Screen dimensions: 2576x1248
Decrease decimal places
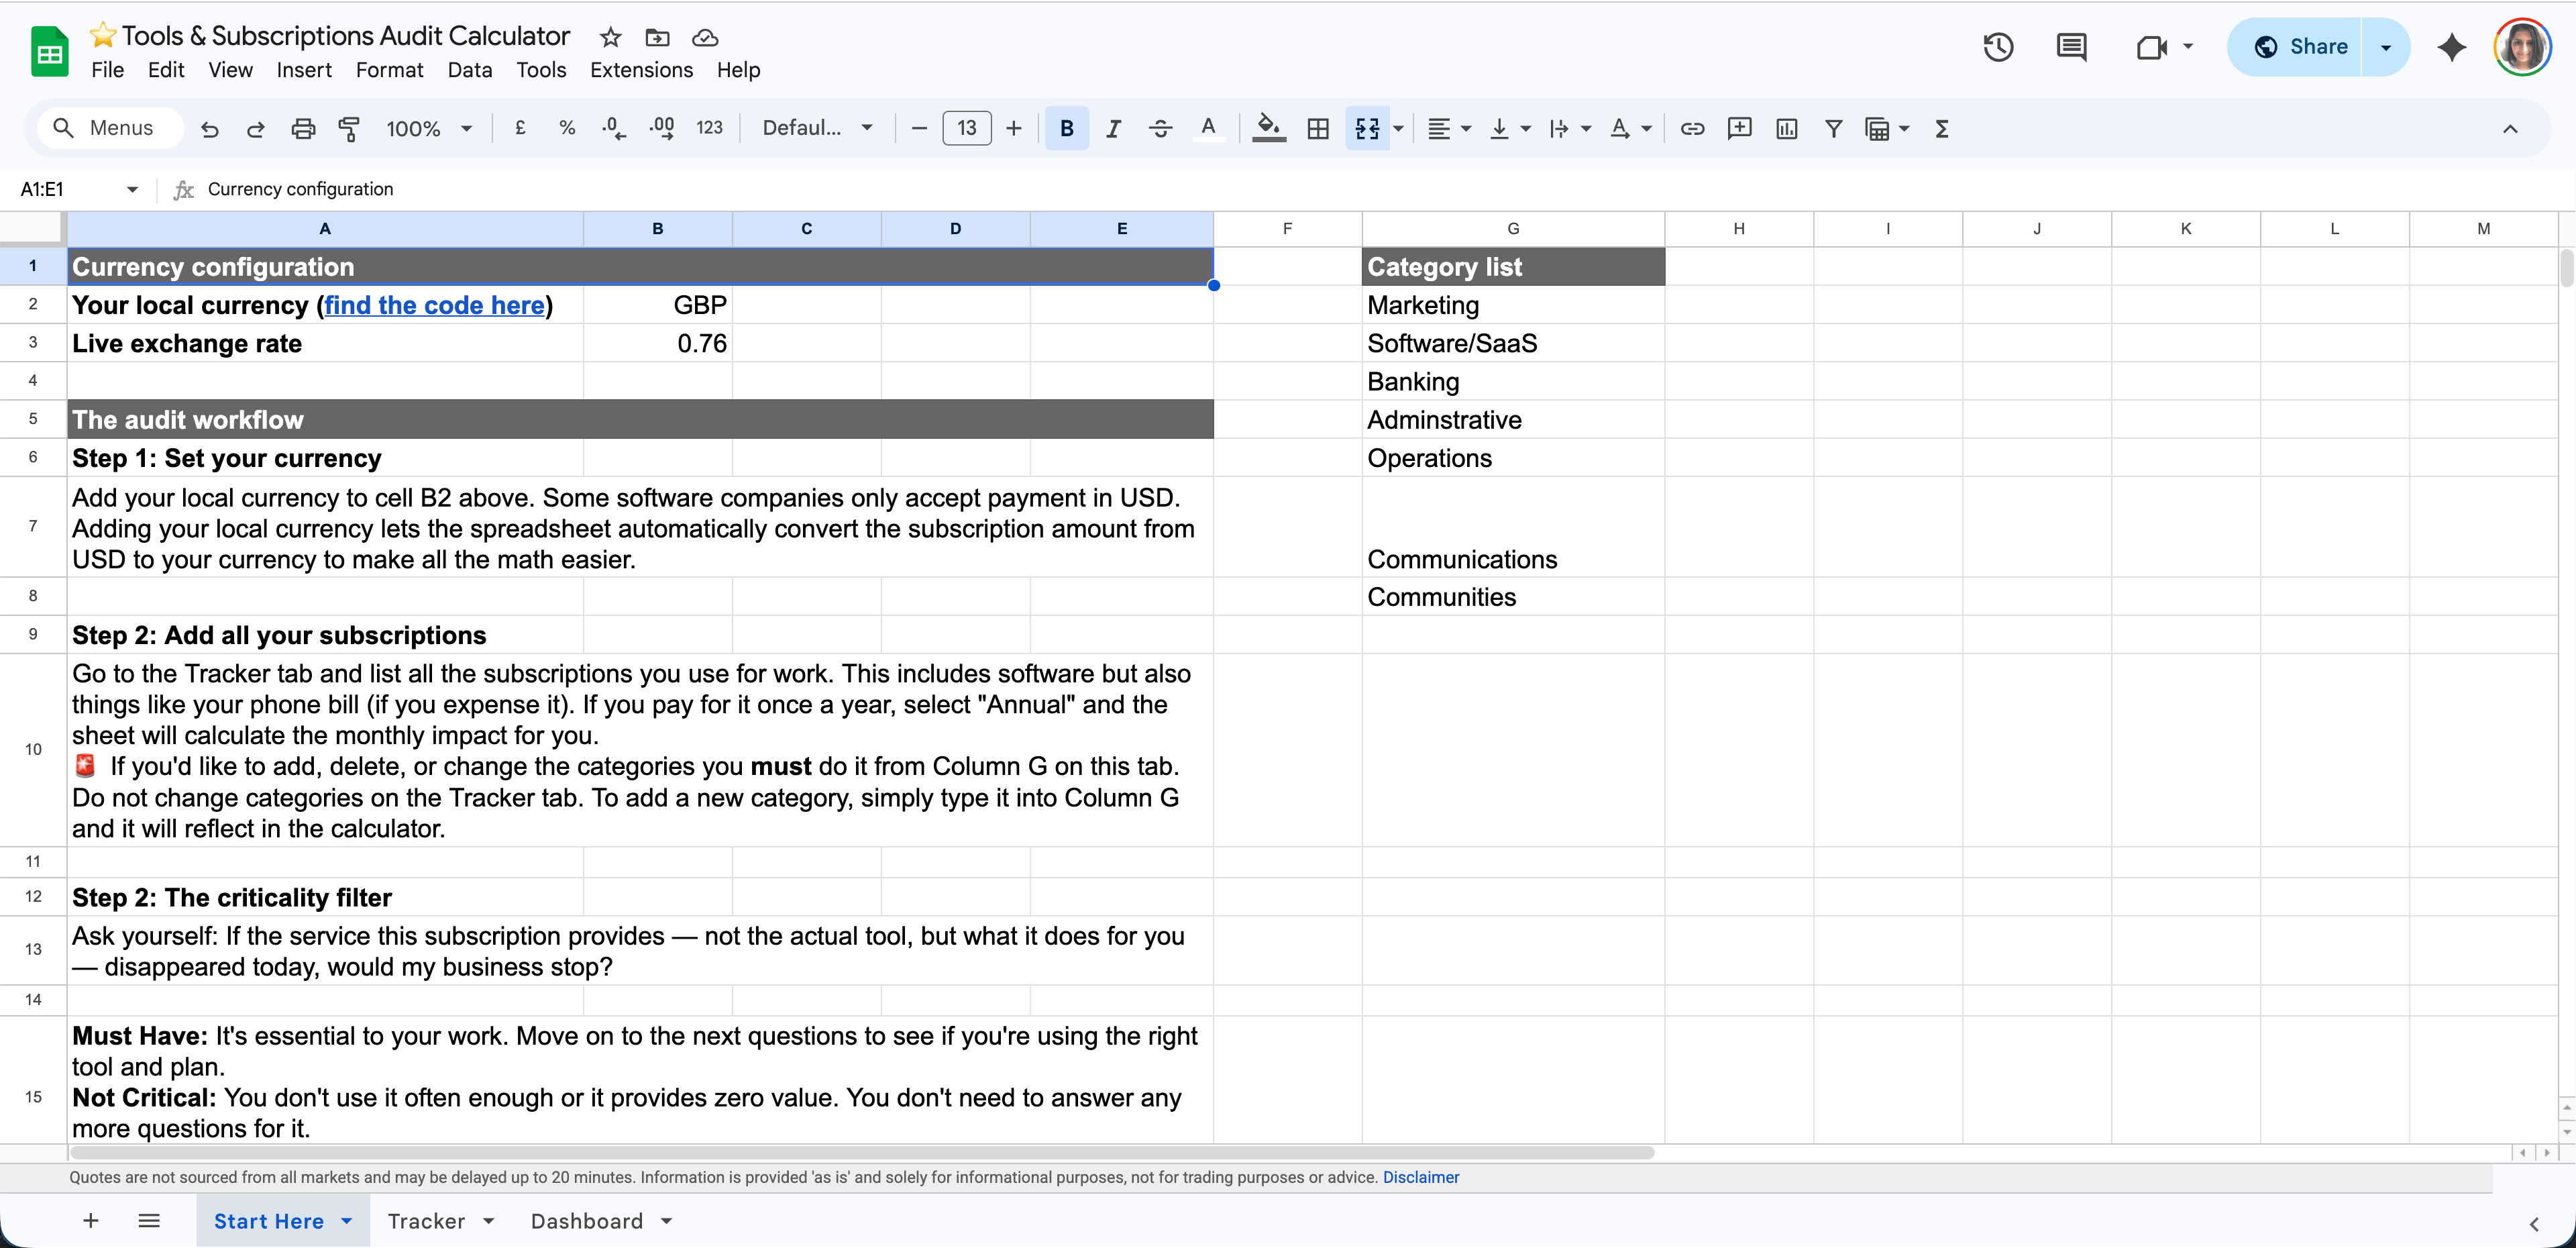tap(613, 128)
